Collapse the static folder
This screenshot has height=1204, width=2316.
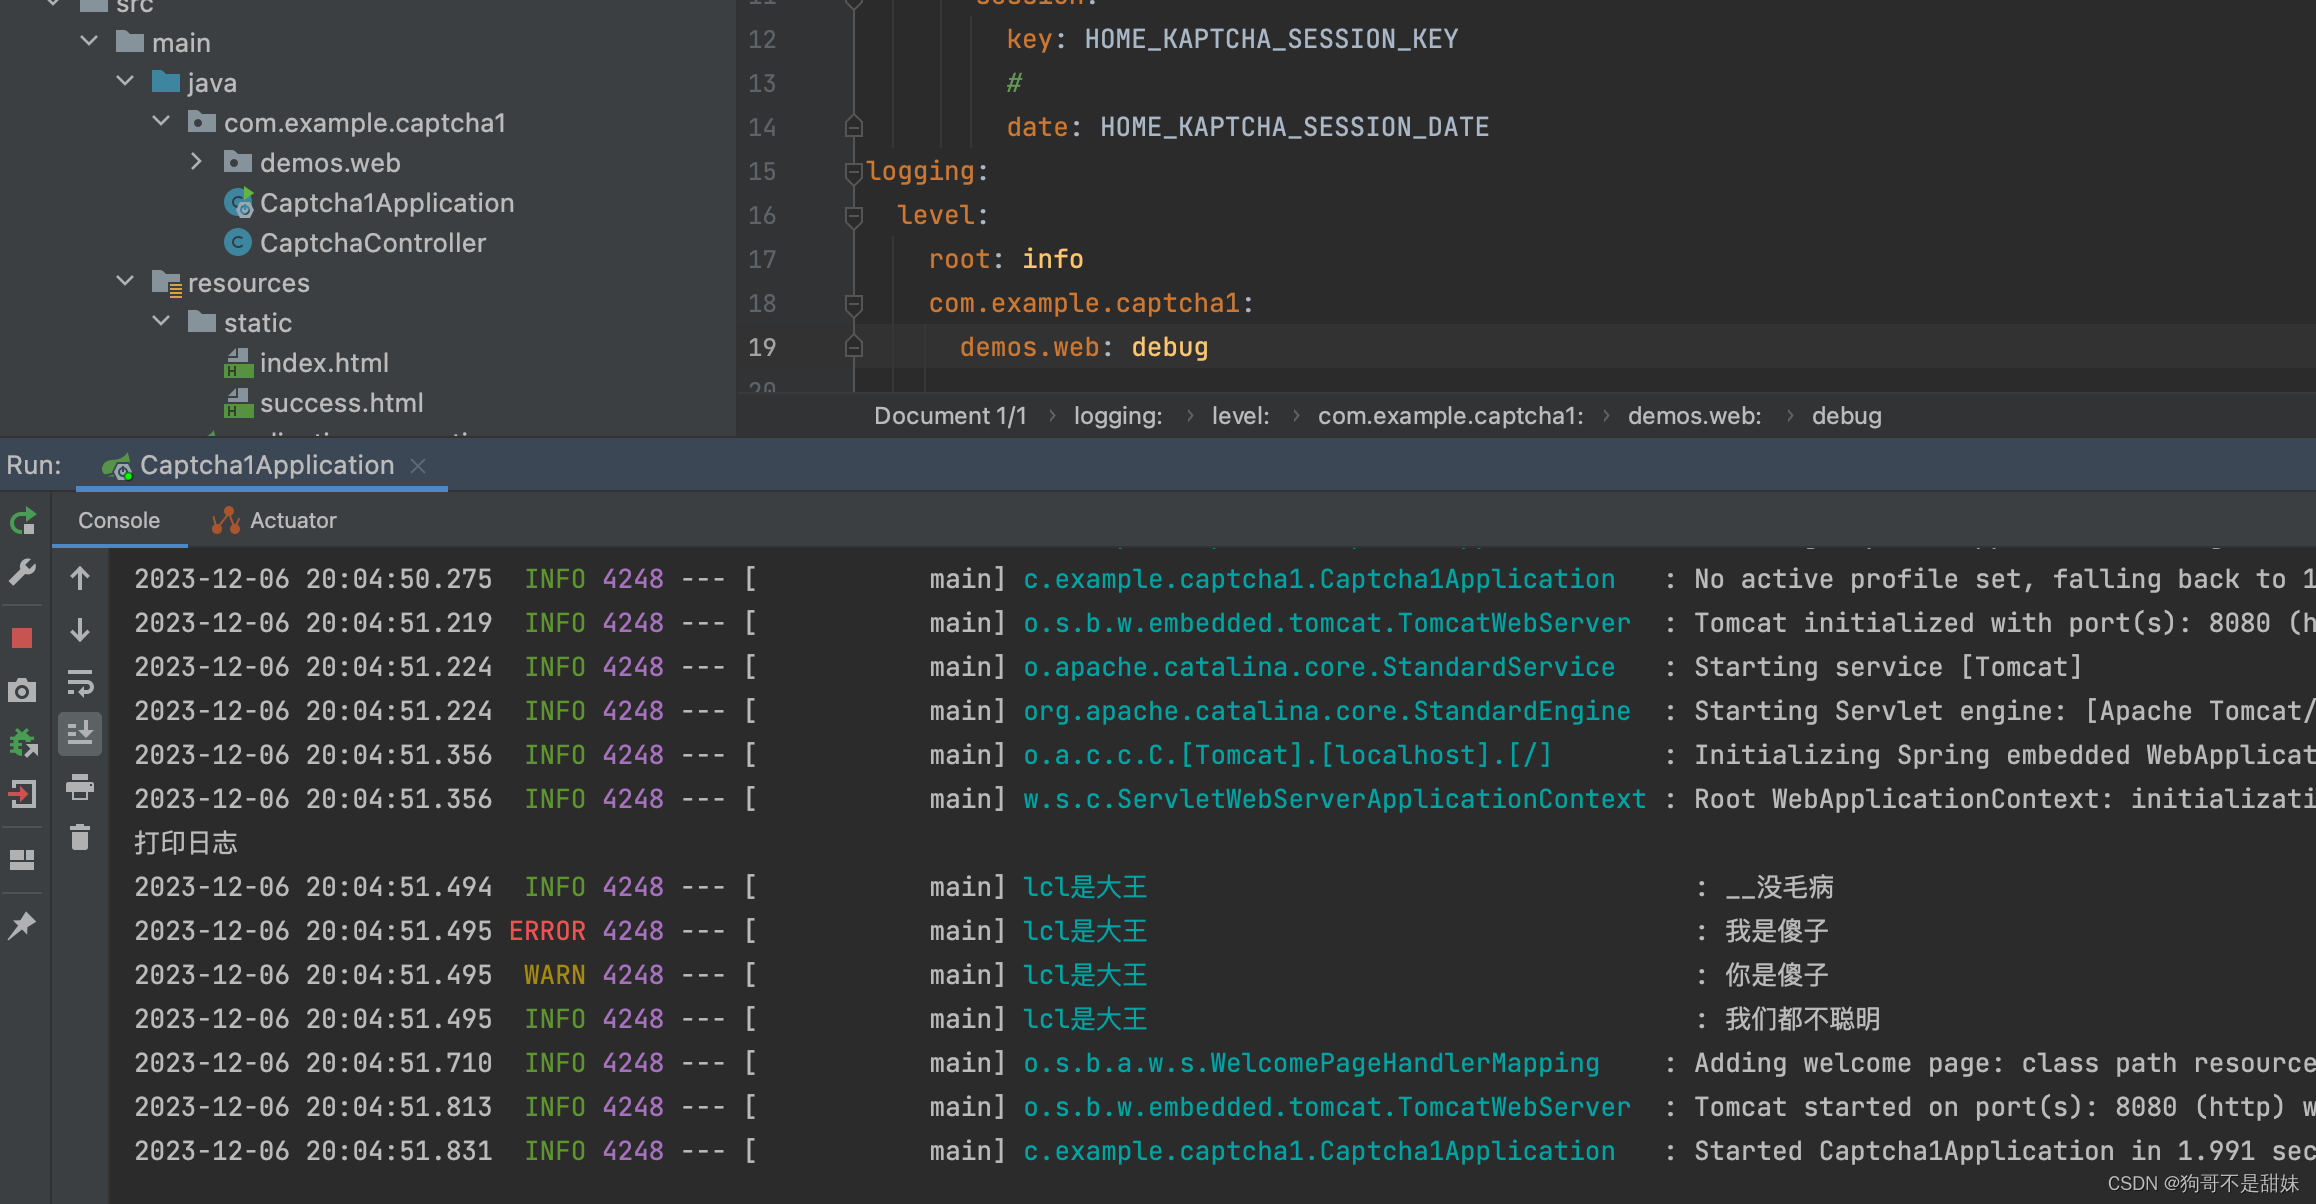tap(162, 321)
